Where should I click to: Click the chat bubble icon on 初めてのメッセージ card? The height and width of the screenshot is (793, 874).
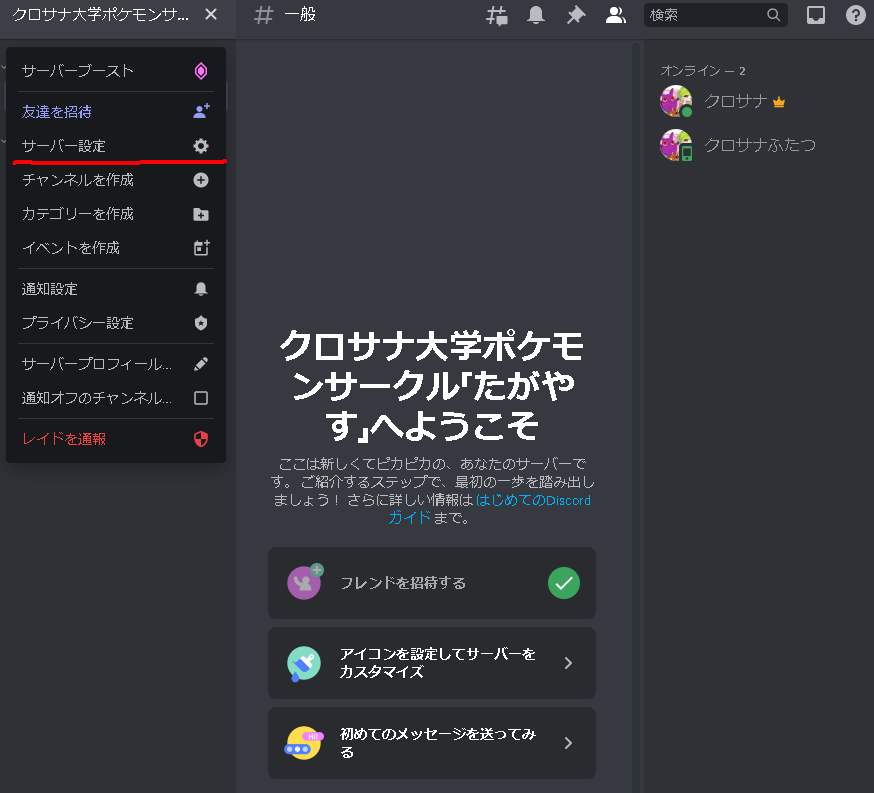[304, 743]
